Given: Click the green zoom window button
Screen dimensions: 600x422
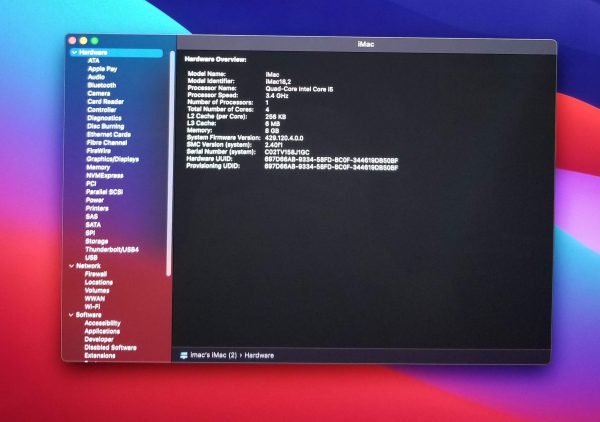Looking at the screenshot, I should [x=96, y=40].
